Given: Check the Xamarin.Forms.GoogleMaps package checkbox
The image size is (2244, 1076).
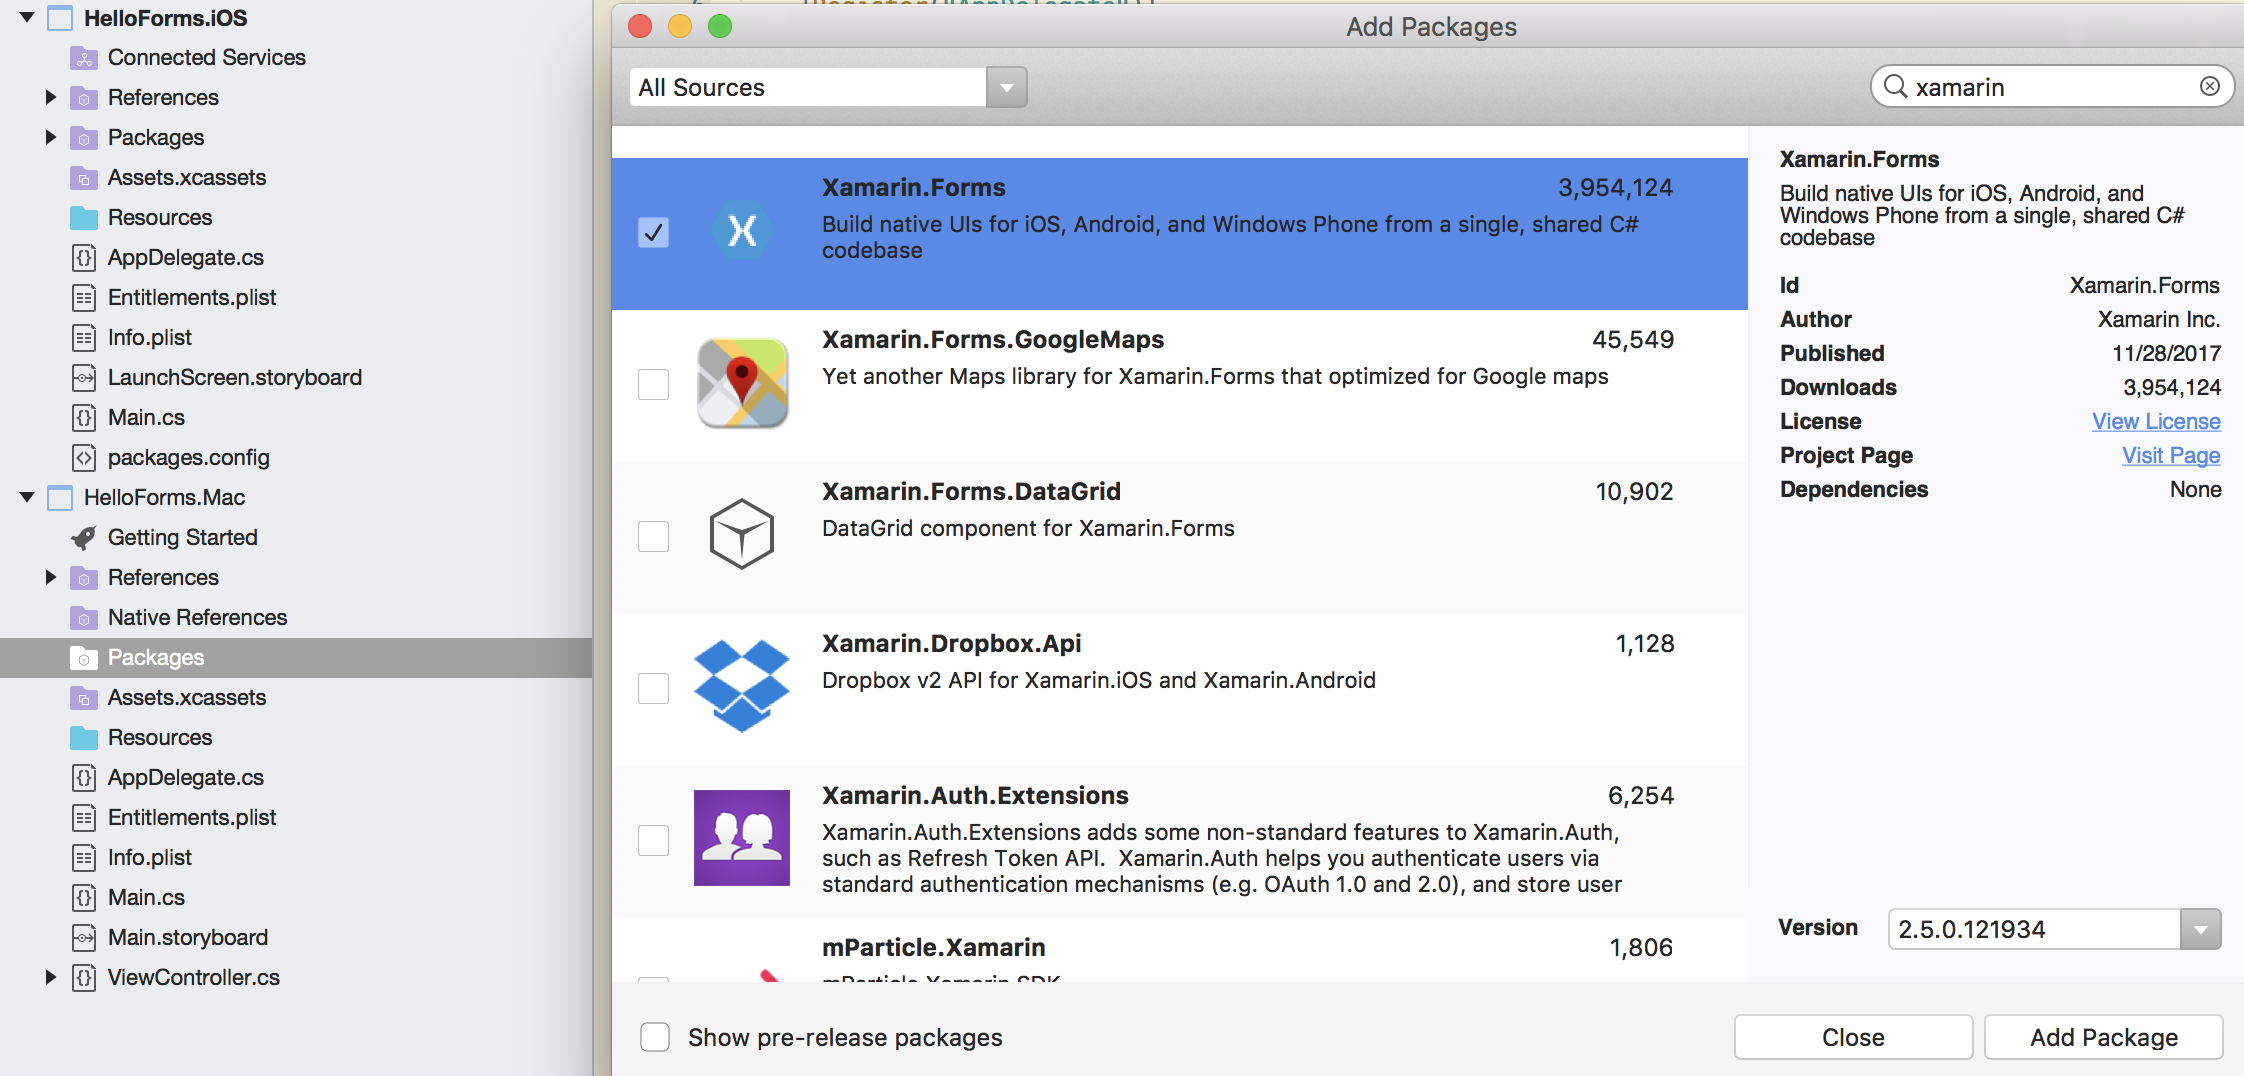Looking at the screenshot, I should click(653, 384).
